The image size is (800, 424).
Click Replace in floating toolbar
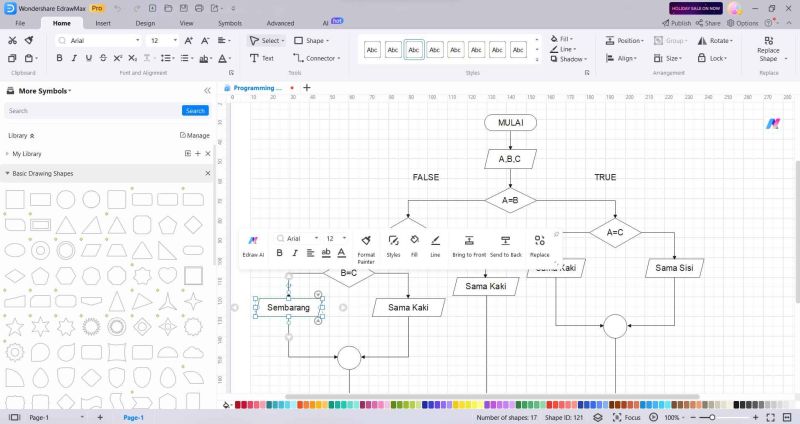click(x=539, y=246)
